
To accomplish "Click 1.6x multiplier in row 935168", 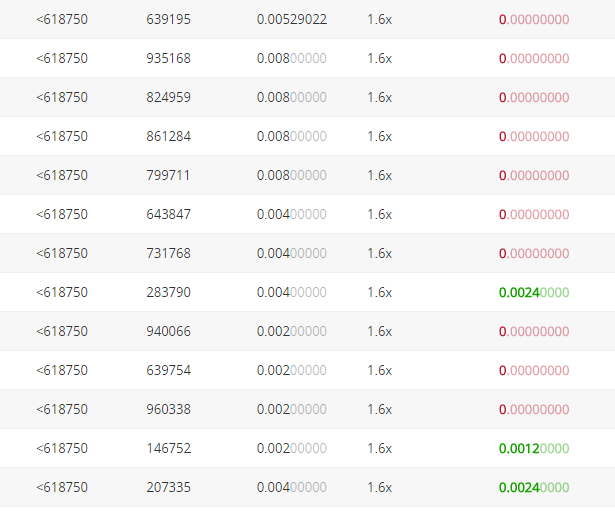I will [379, 58].
